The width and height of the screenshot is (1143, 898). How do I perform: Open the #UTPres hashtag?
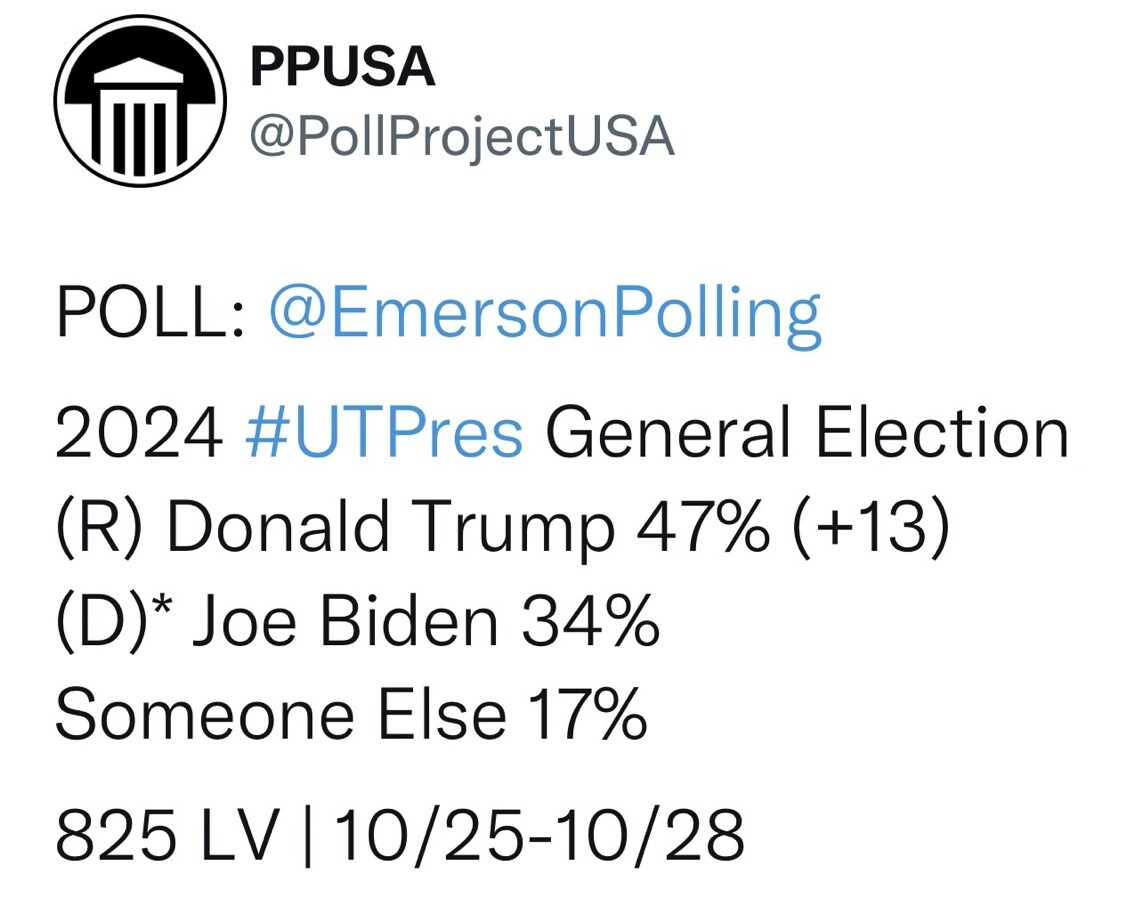384,433
